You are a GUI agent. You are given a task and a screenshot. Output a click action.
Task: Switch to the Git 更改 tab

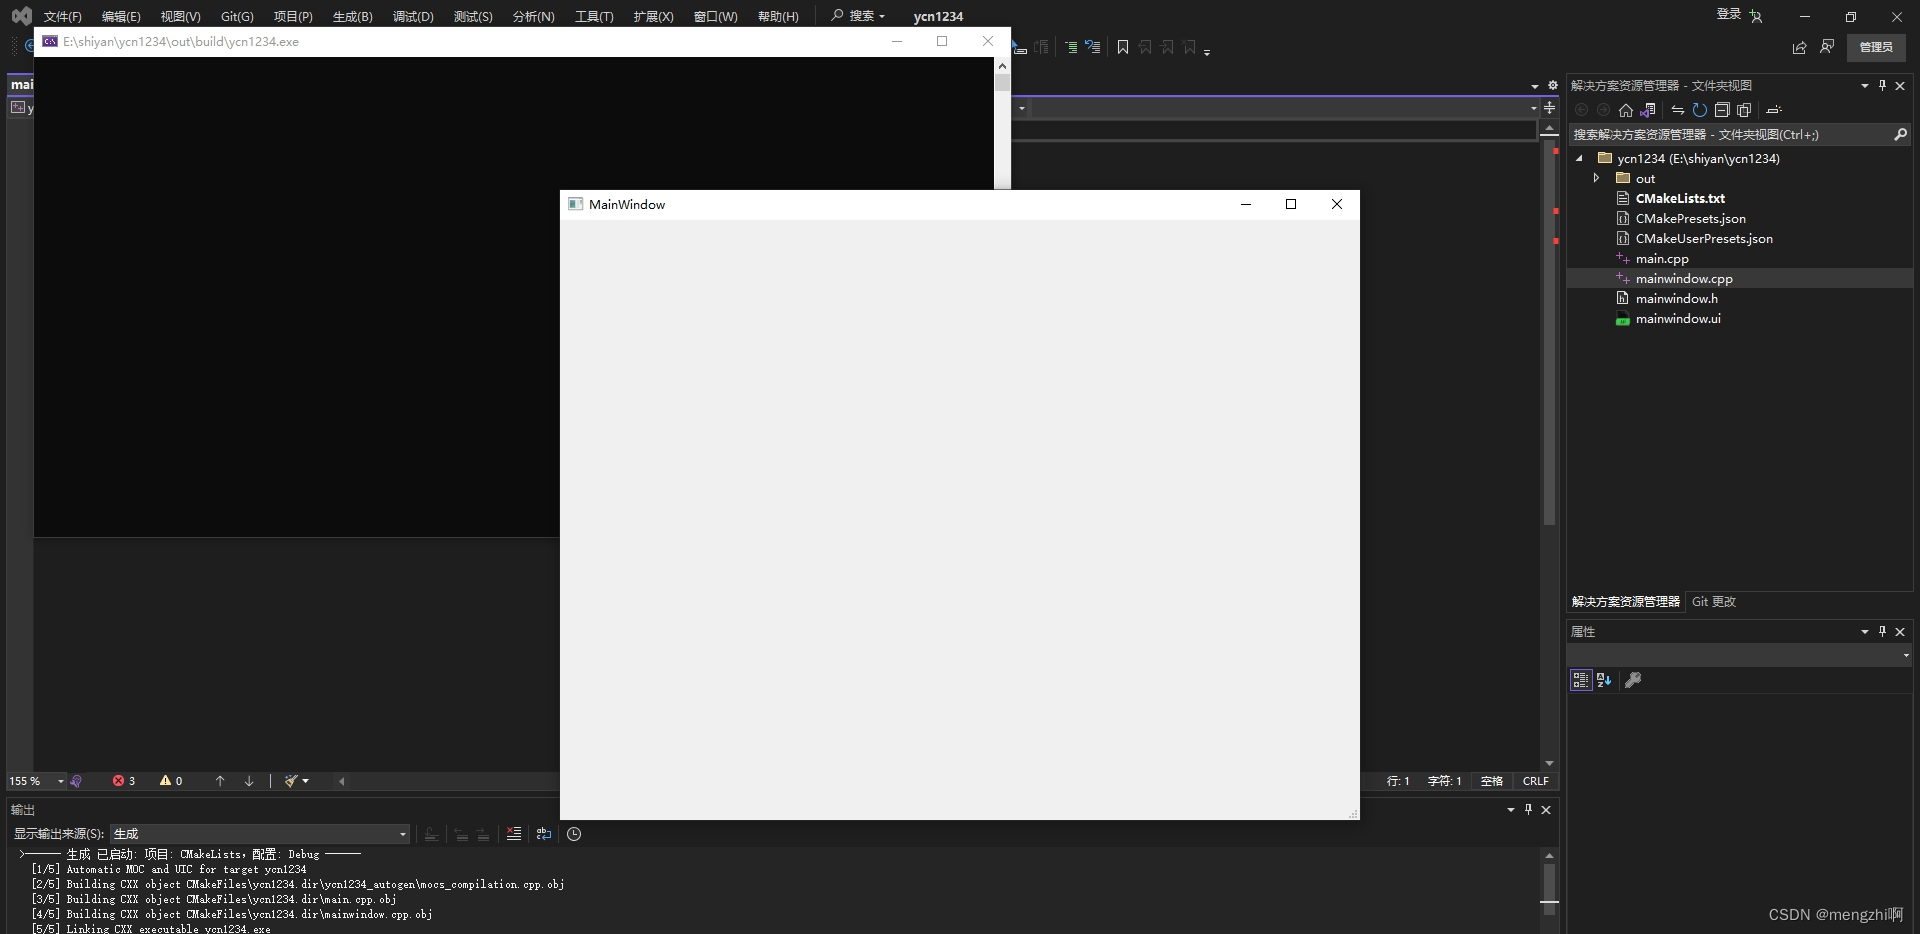coord(1714,601)
